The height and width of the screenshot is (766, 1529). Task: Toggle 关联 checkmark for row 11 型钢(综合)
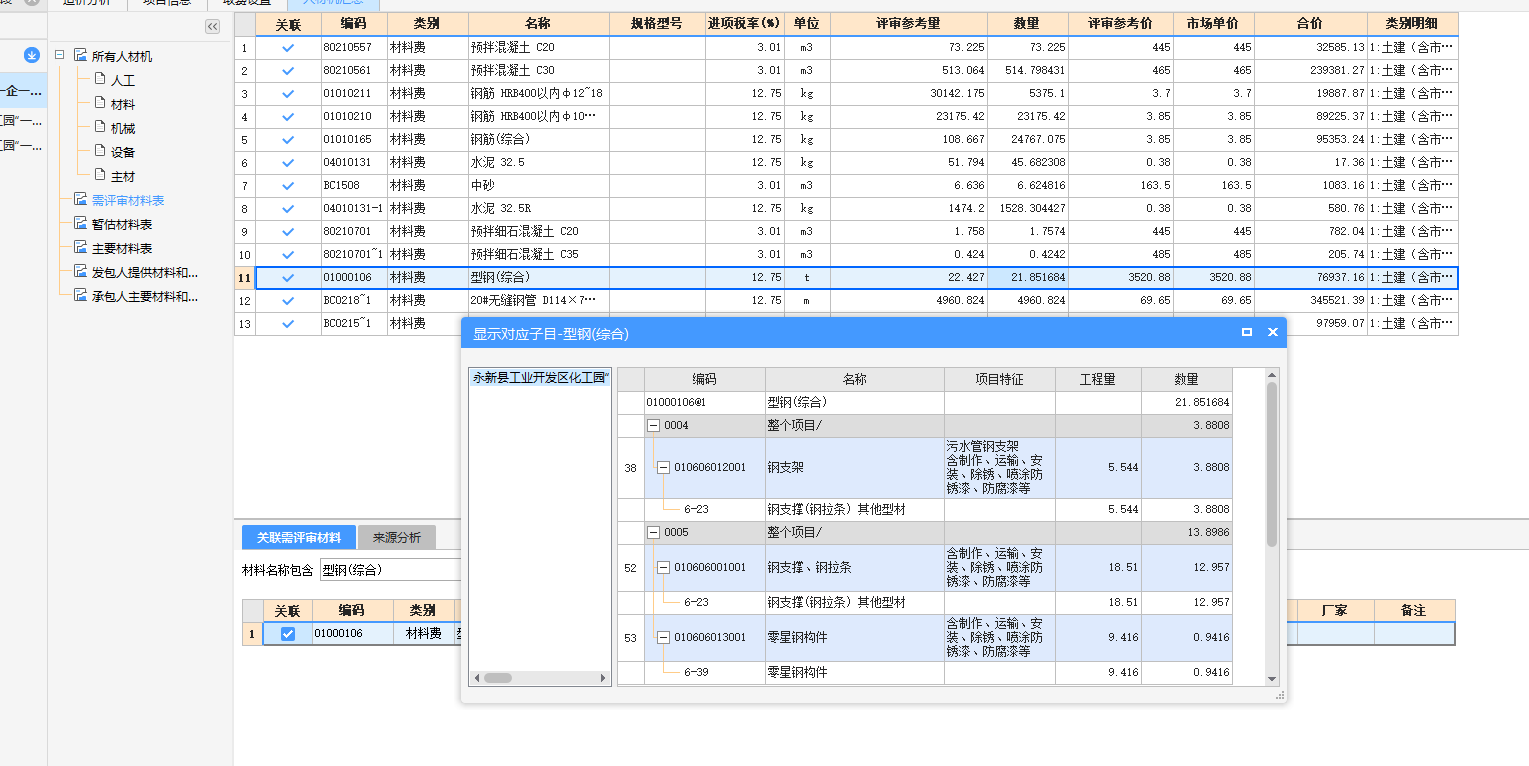pyautogui.click(x=288, y=277)
